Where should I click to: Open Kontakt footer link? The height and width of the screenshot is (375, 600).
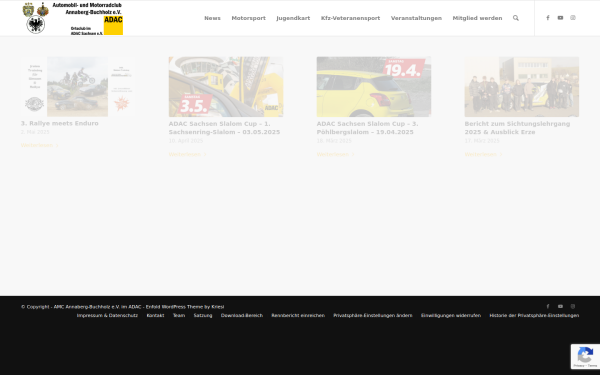point(155,315)
